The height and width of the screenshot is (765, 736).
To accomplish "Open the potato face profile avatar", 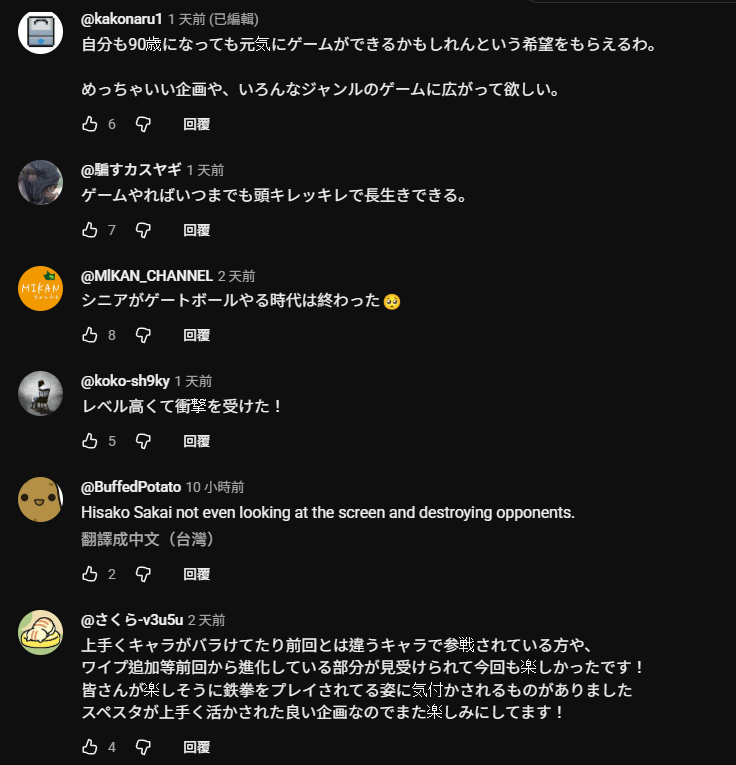I will 40,500.
